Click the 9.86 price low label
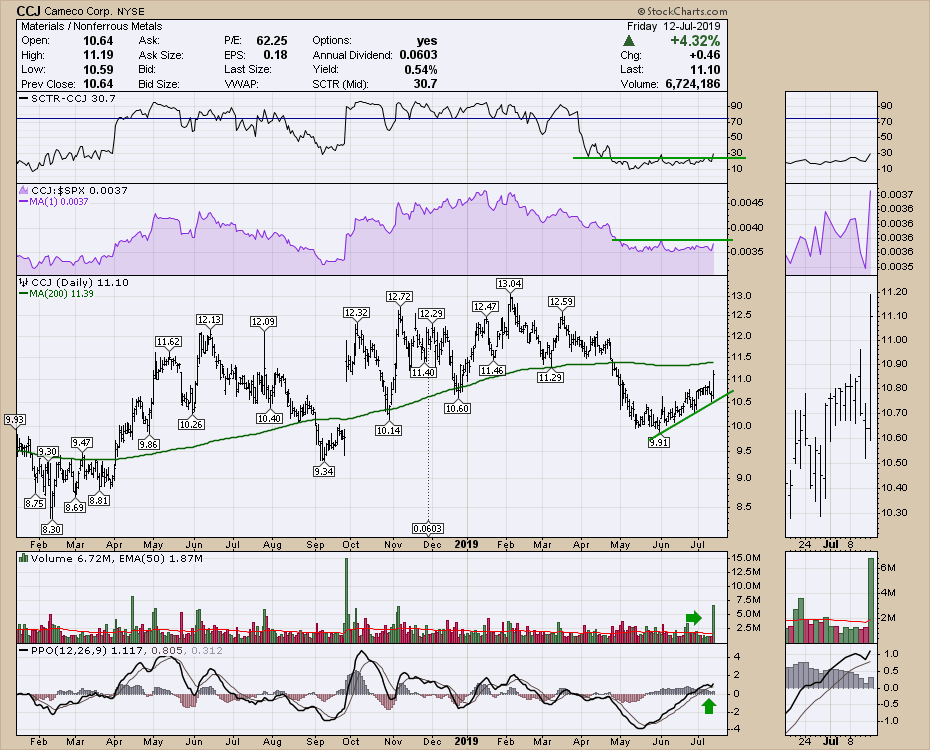This screenshot has height=750, width=930. pyautogui.click(x=148, y=444)
